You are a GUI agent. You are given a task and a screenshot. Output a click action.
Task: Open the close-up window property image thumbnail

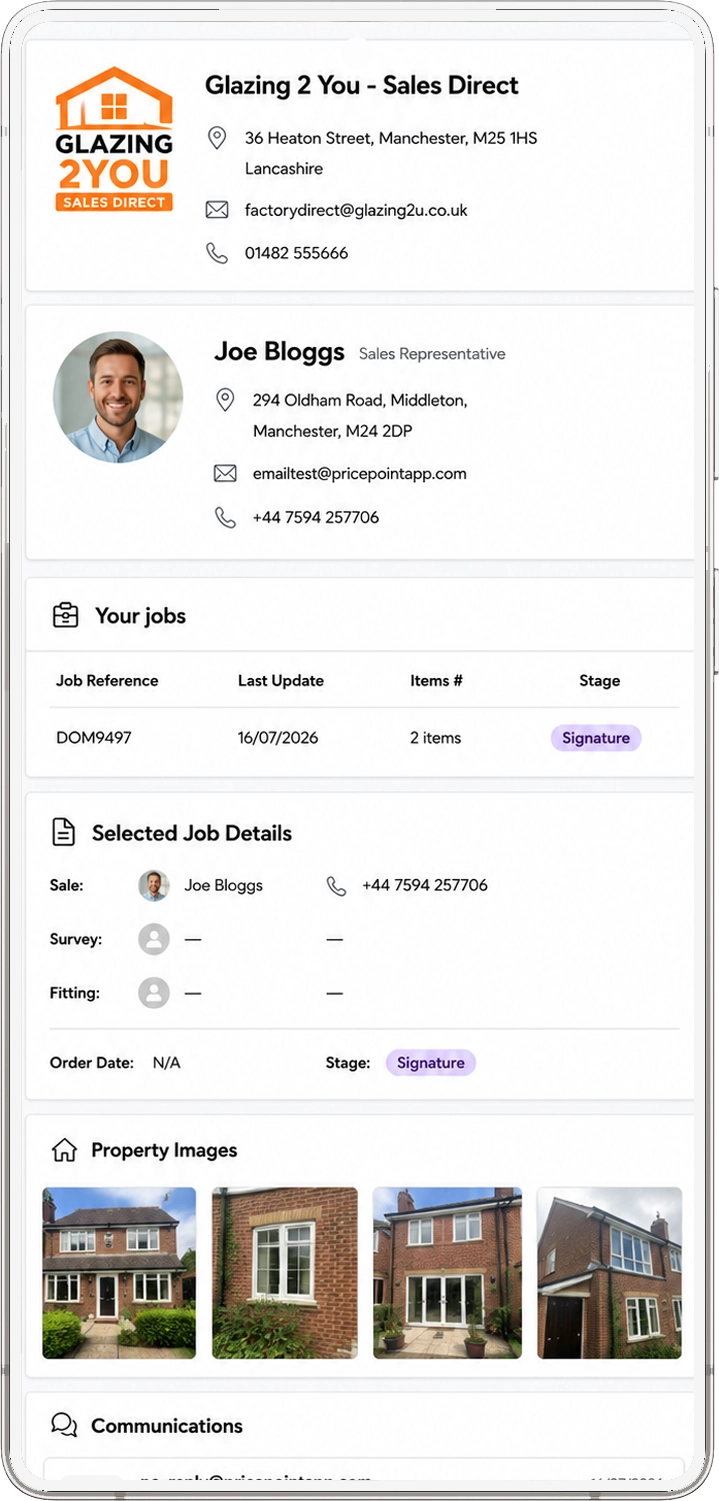(285, 1273)
